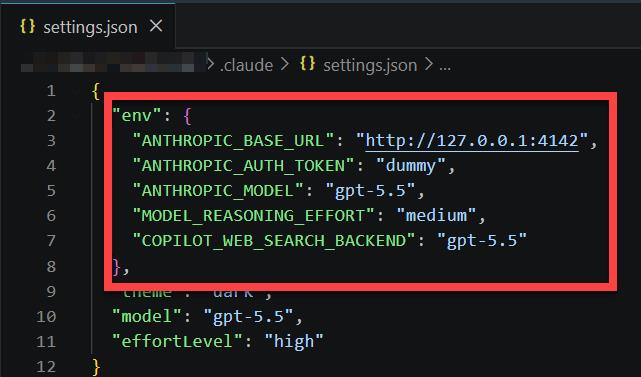Click the ANTHROPIC_MODEL key
Viewport: 641px width, 377px height.
[x=218, y=191]
